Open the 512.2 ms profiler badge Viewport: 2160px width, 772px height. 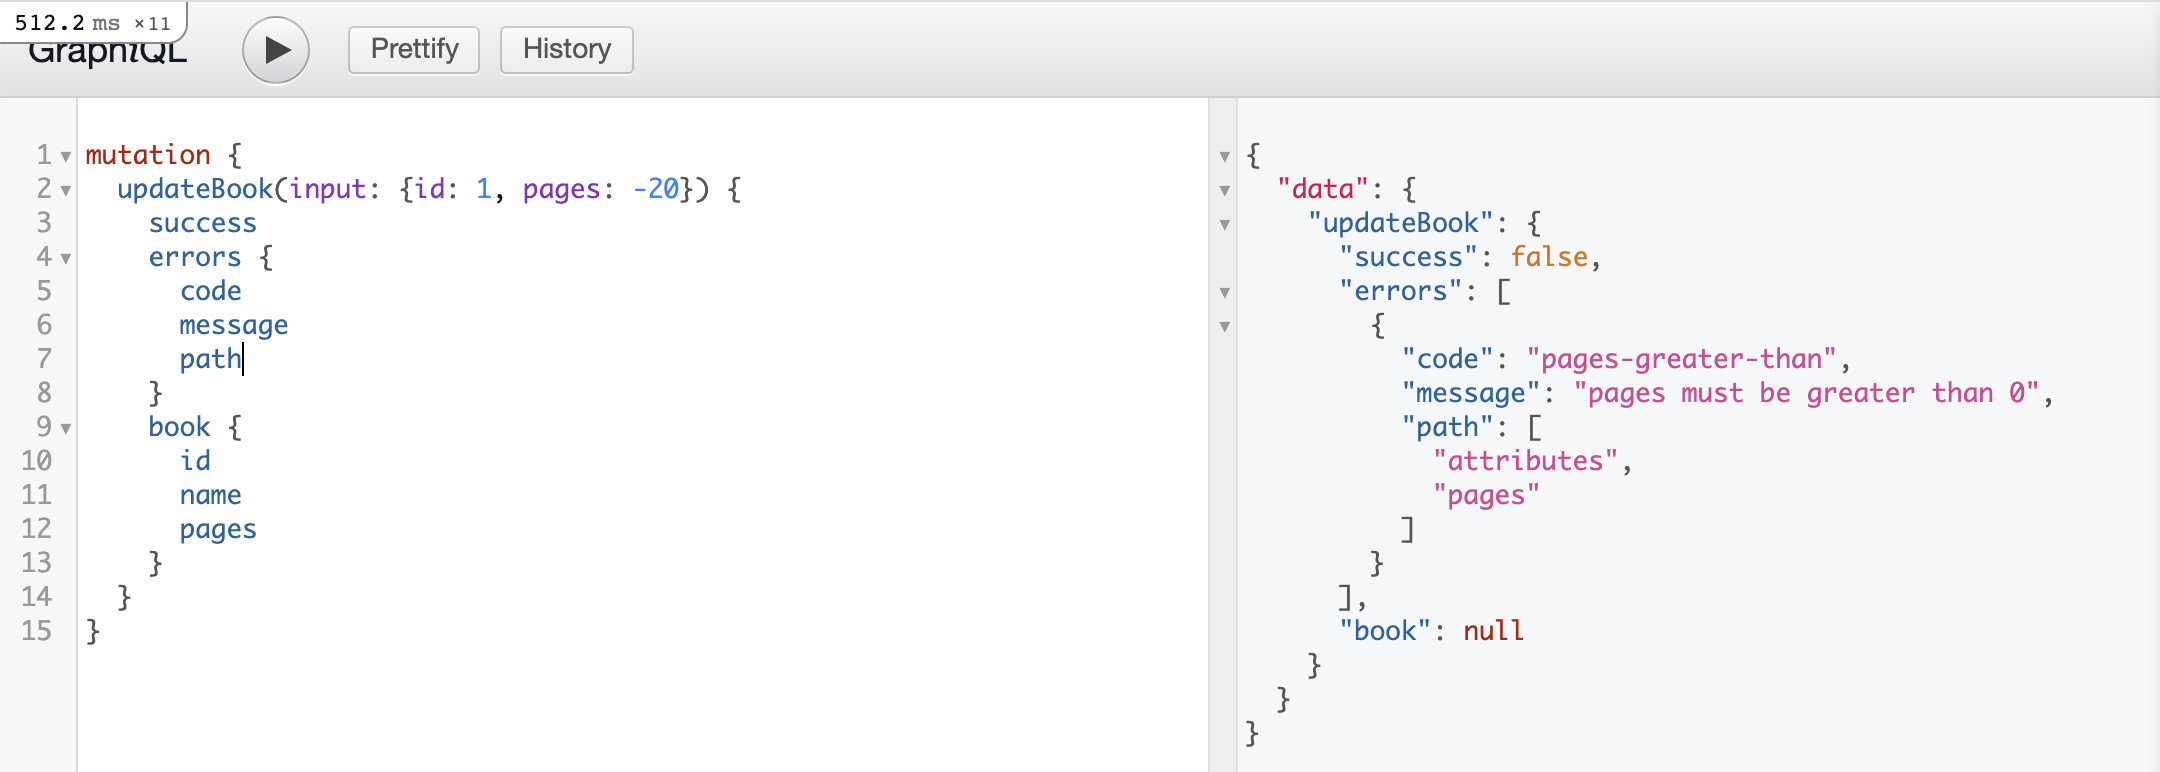[92, 22]
